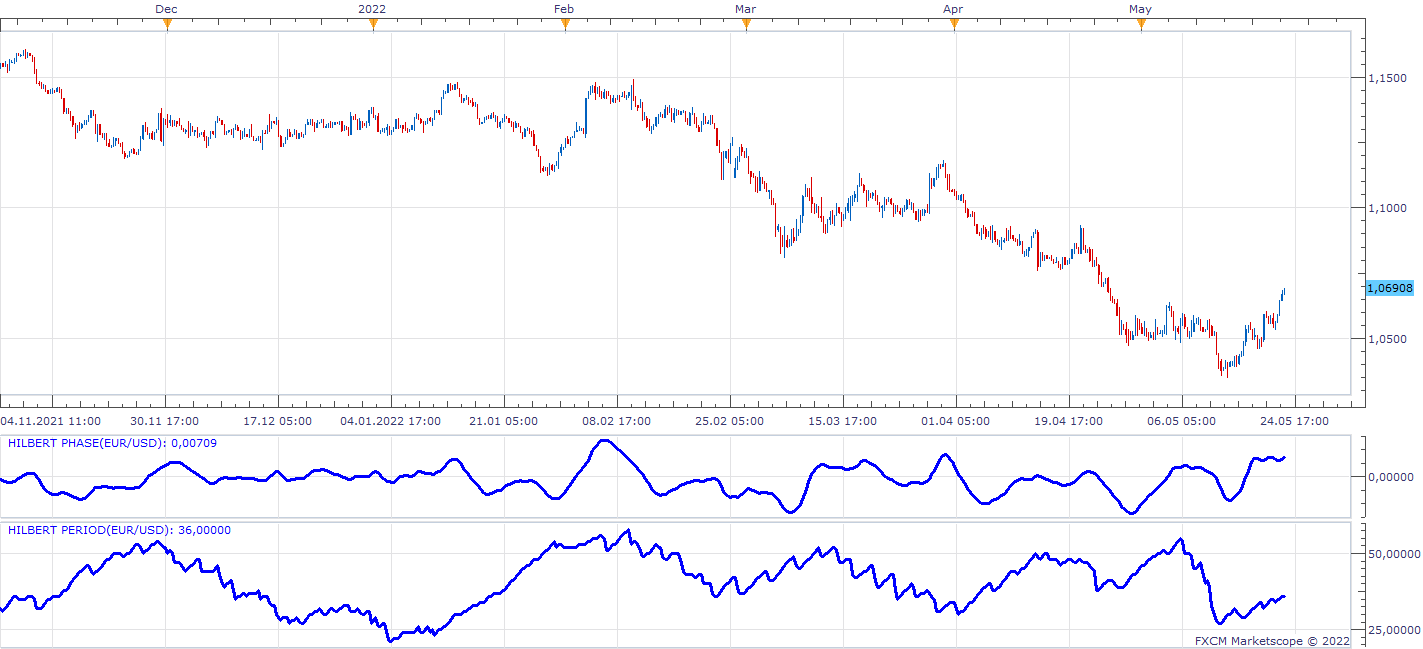Click the 25,00000 period axis value
Image resolution: width=1423 pixels, height=649 pixels.
click(1394, 630)
